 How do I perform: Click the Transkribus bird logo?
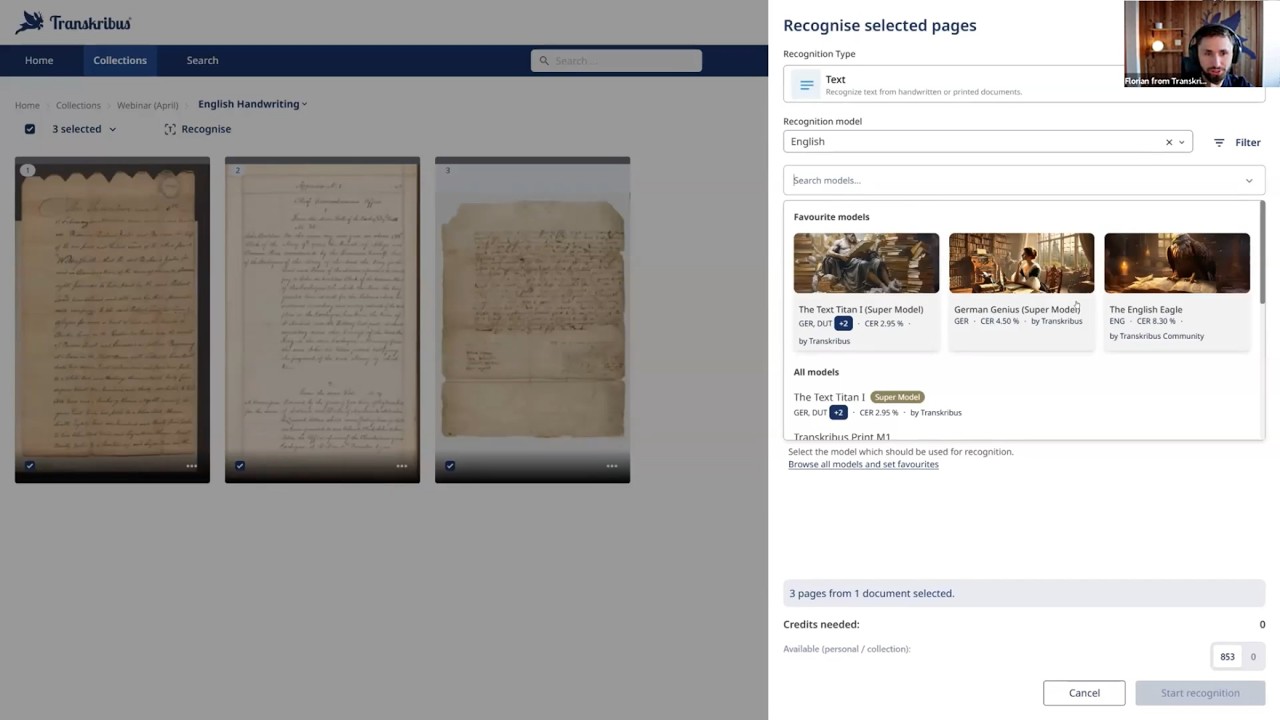pos(30,22)
